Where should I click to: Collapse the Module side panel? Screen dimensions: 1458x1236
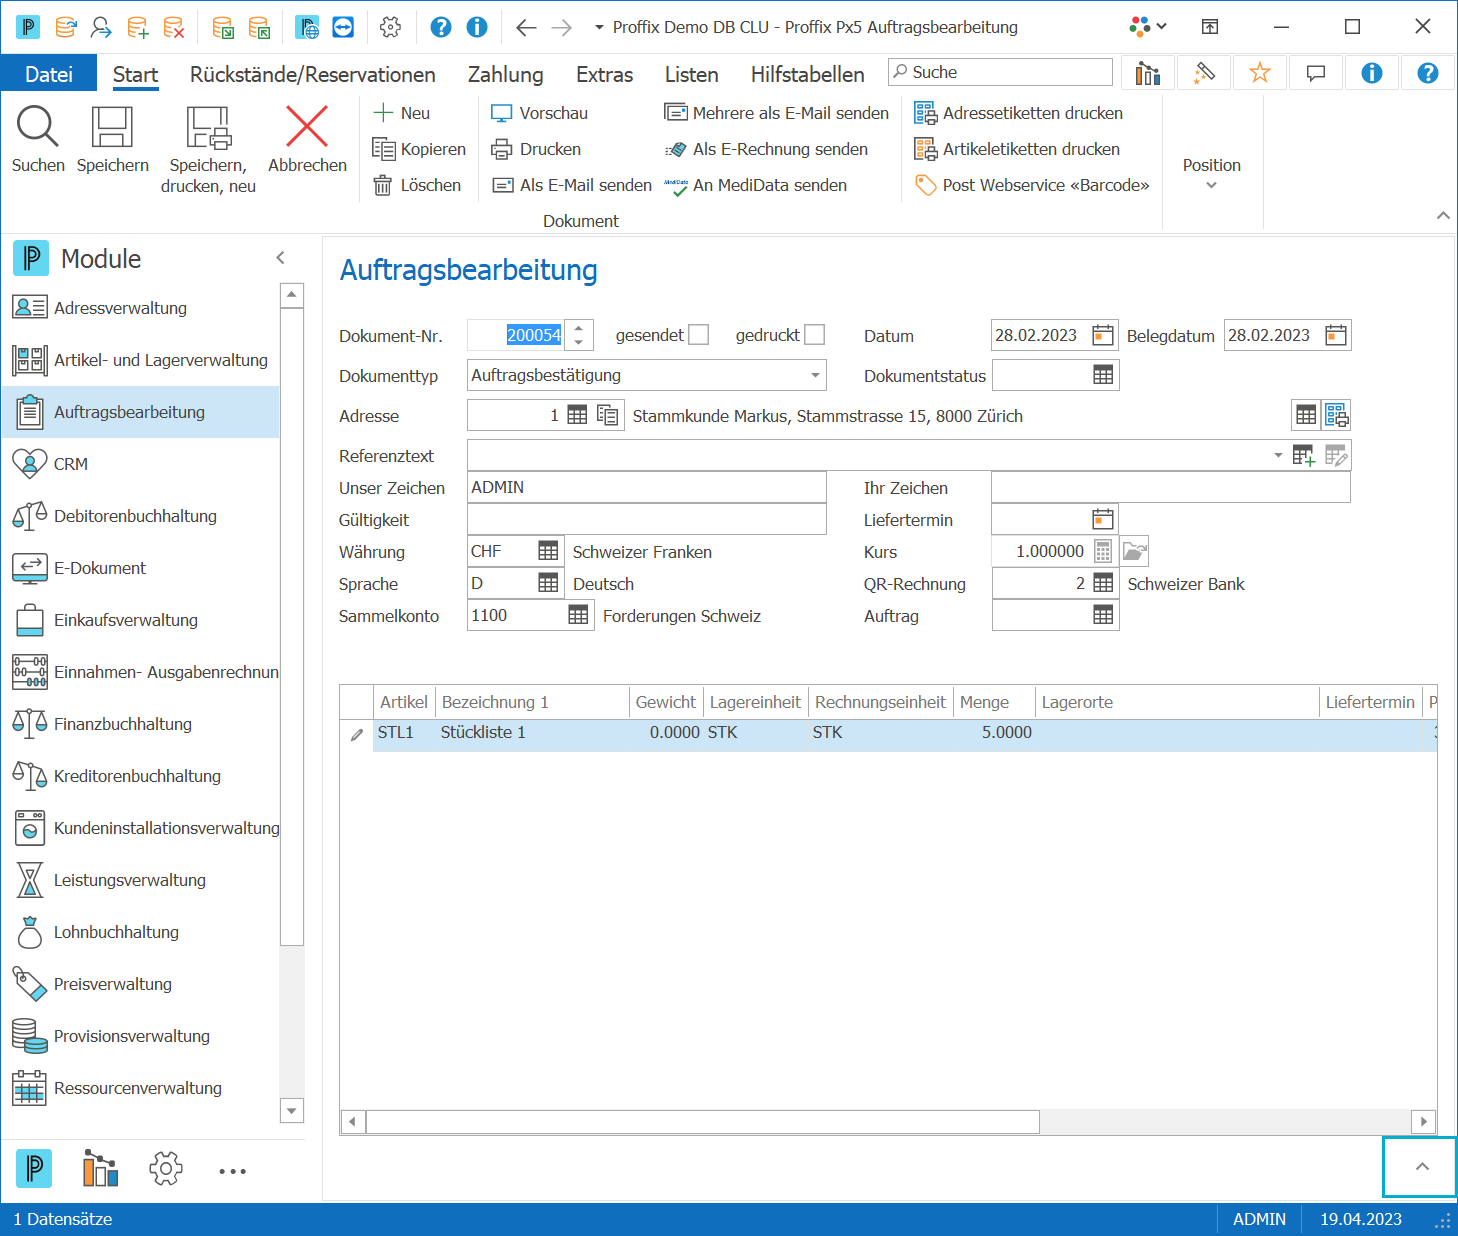[x=281, y=258]
